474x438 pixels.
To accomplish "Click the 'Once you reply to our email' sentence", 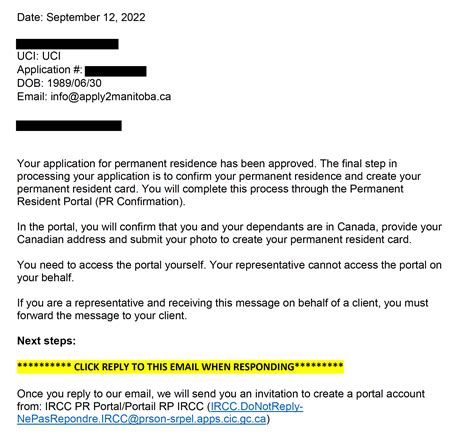I will click(221, 394).
